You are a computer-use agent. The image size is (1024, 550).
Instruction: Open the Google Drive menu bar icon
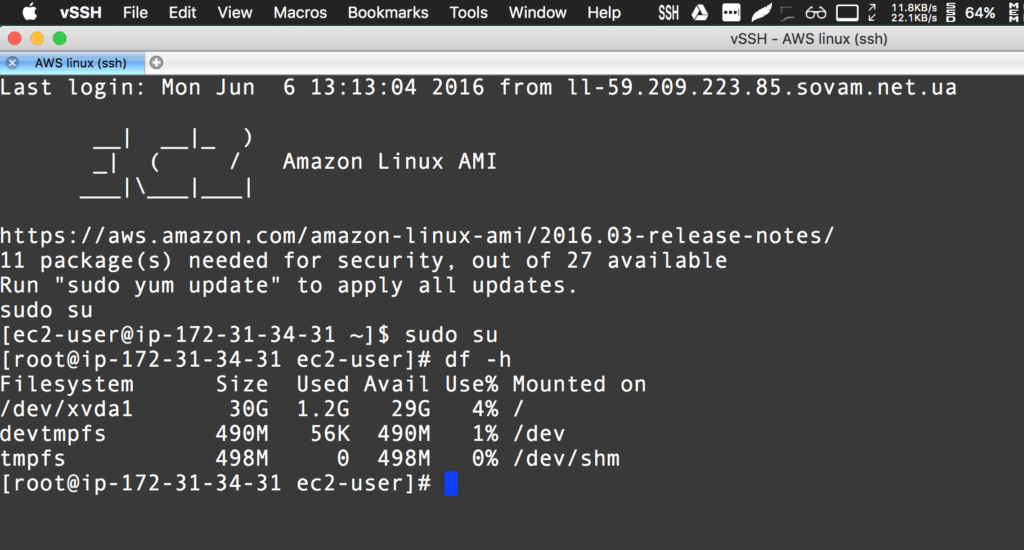[700, 13]
